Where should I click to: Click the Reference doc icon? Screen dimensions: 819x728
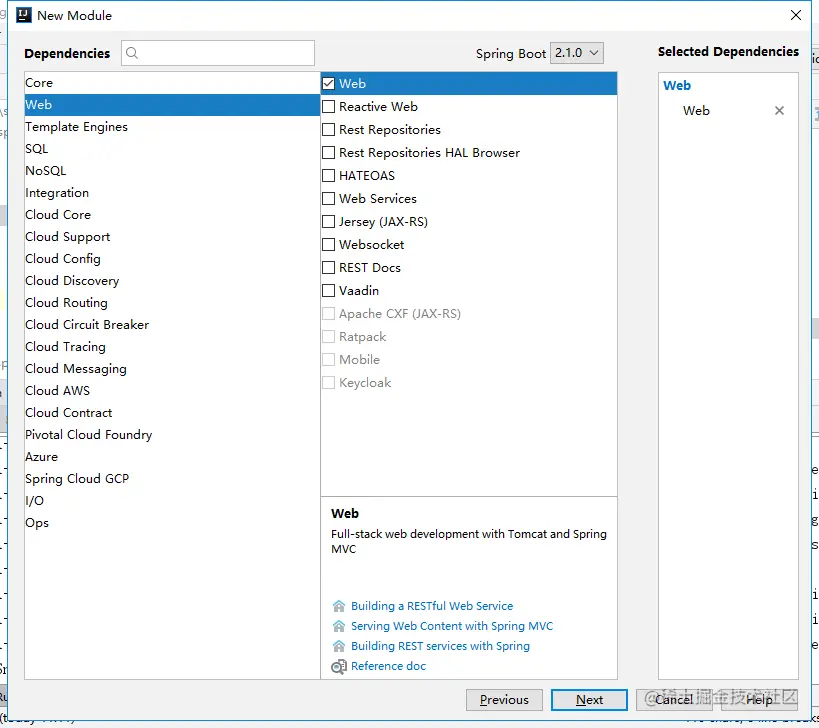[x=339, y=666]
